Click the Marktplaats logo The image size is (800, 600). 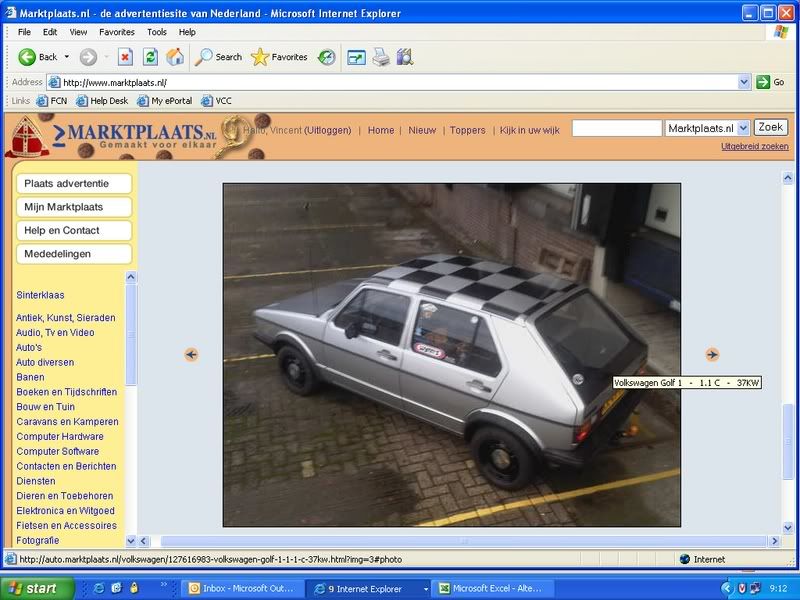click(135, 136)
